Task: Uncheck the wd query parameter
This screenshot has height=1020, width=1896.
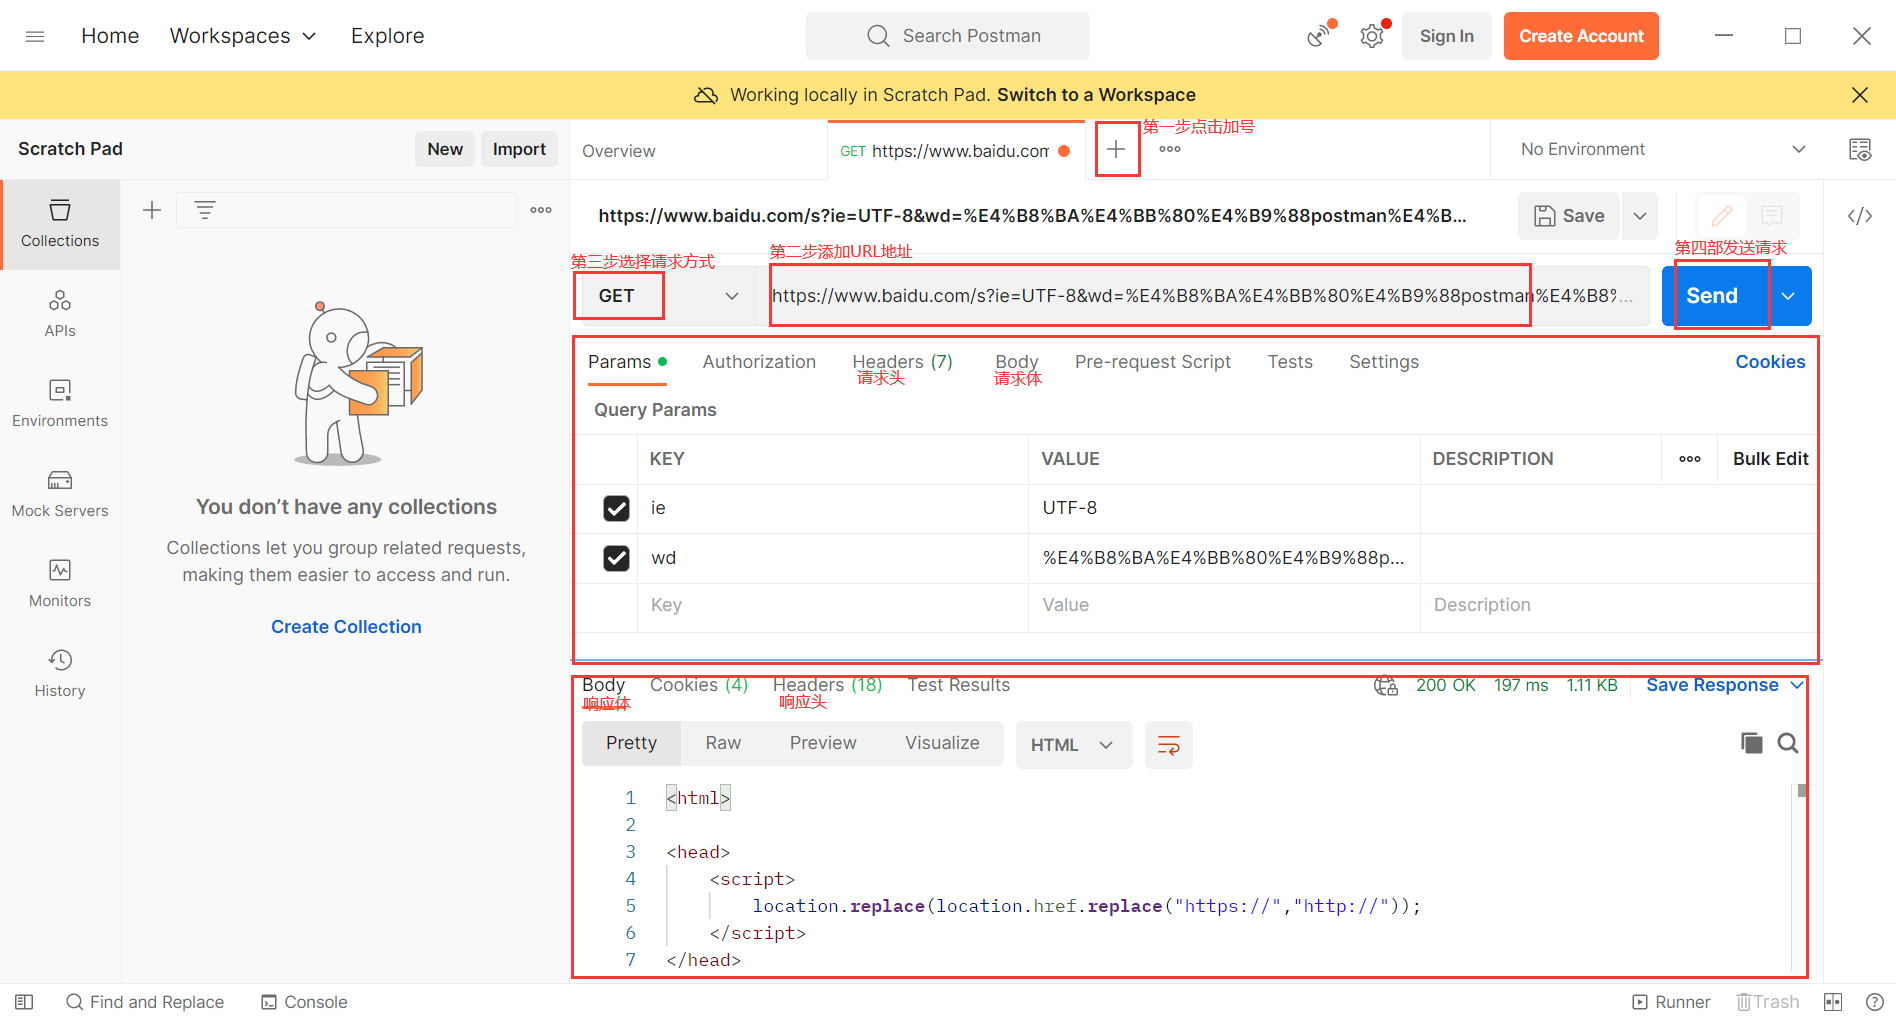Action: pos(616,558)
